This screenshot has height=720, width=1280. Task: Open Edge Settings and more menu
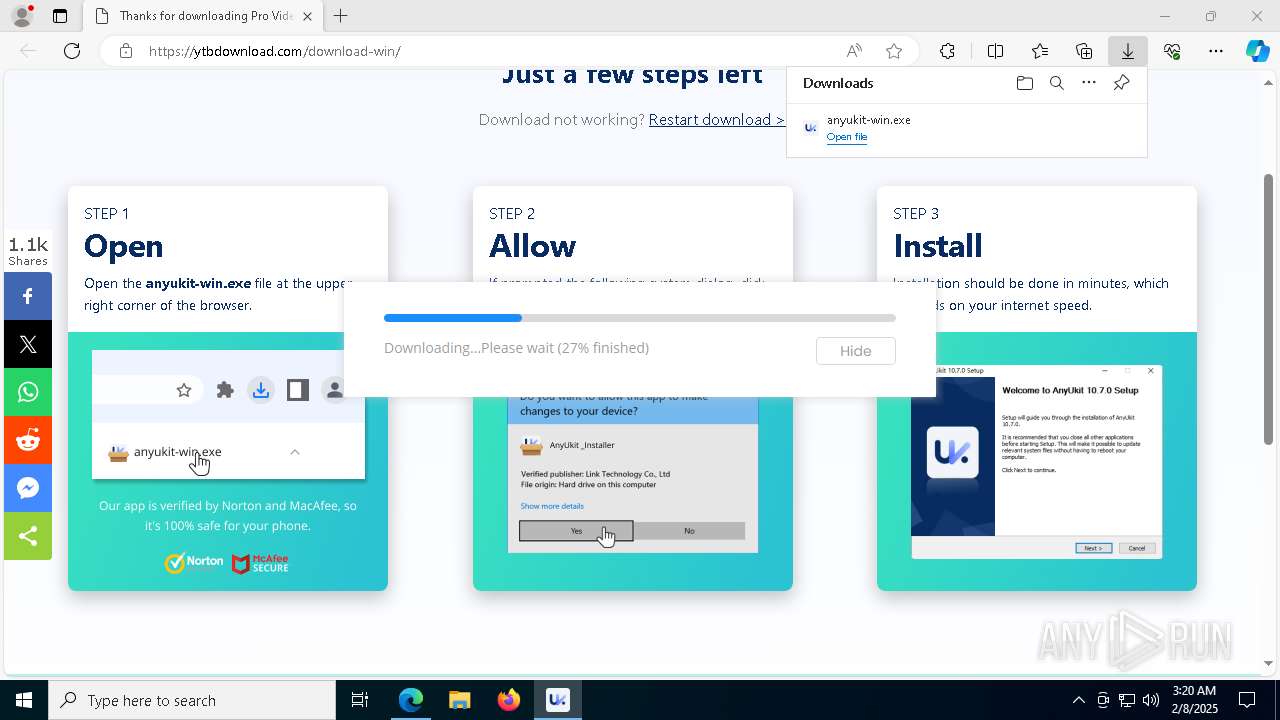(x=1216, y=51)
